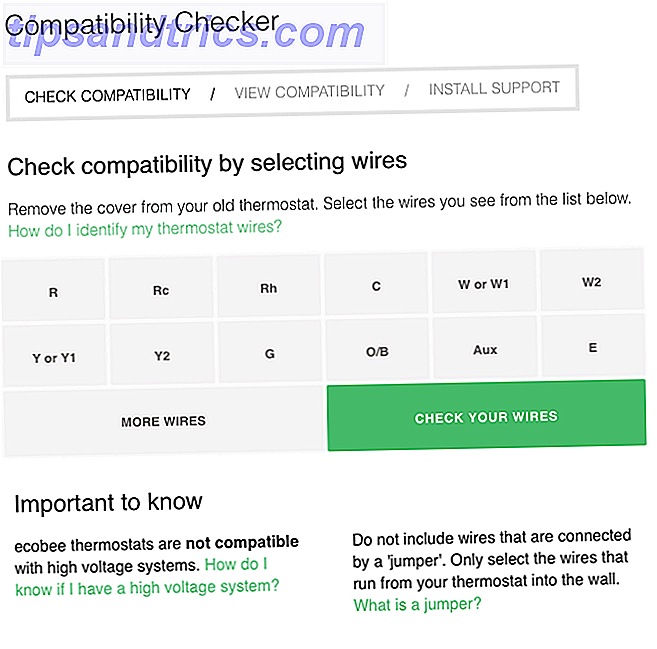Viewport: 657px width, 649px height.
Task: Select the W or W1 wire
Action: click(x=484, y=284)
